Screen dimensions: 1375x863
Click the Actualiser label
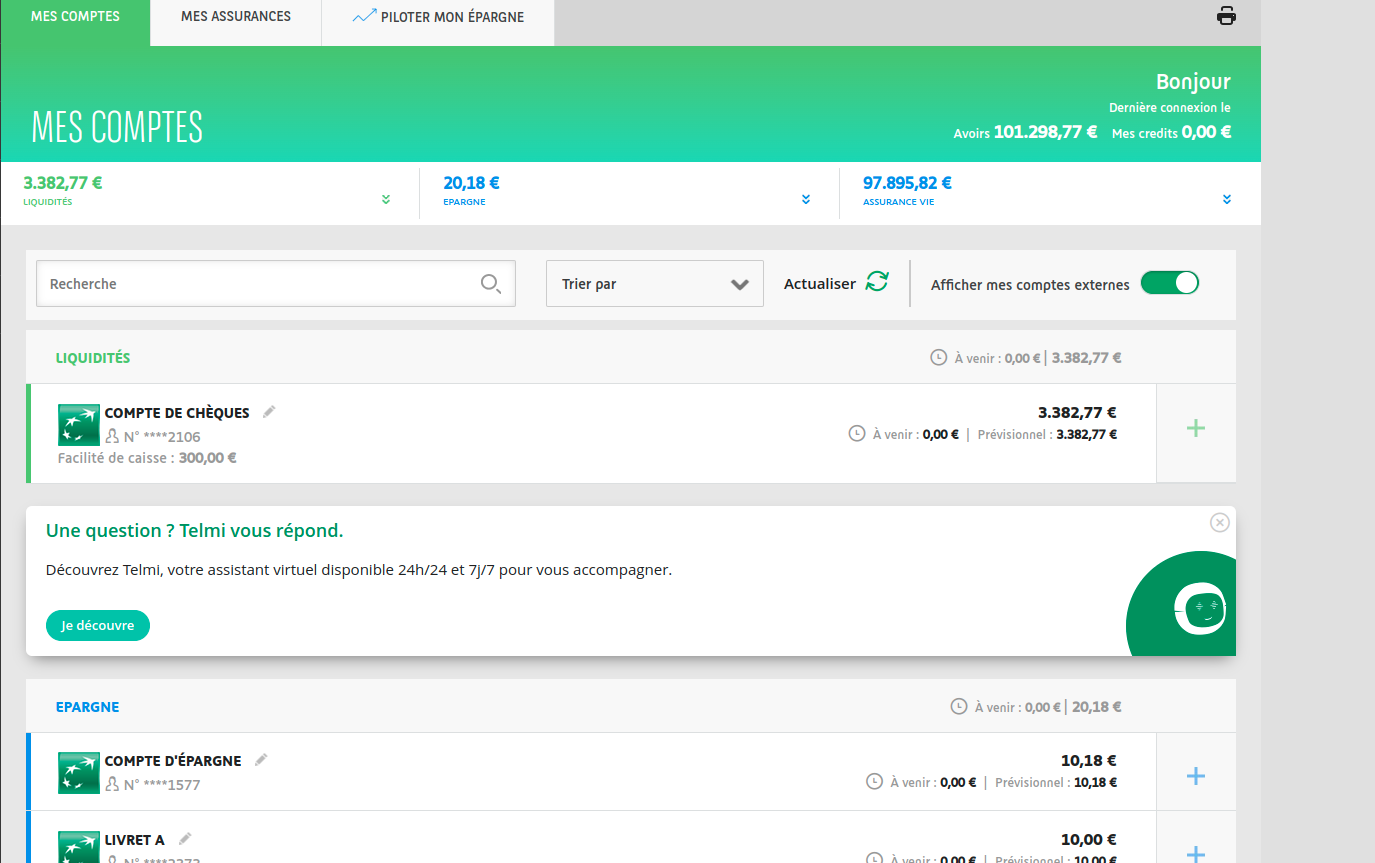(x=820, y=284)
